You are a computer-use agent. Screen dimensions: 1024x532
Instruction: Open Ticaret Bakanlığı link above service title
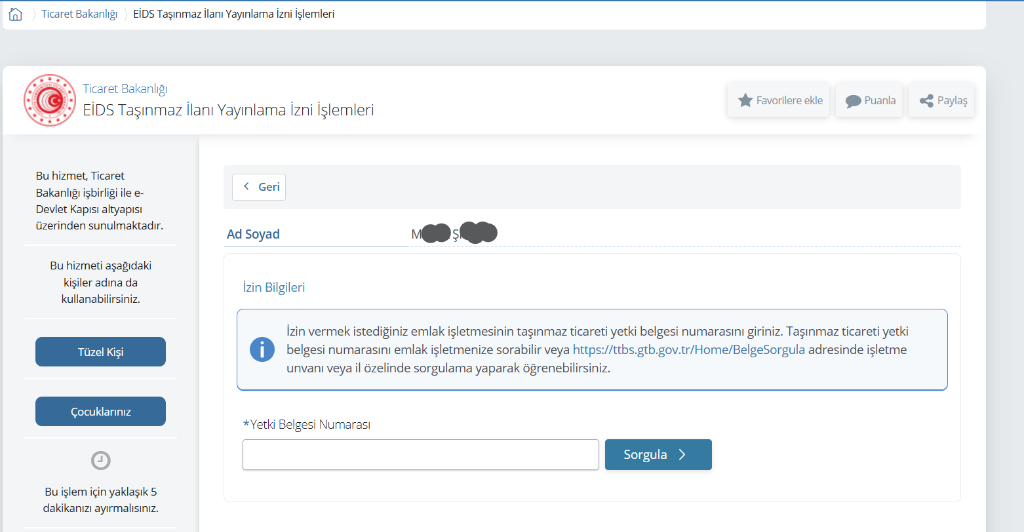coord(125,89)
